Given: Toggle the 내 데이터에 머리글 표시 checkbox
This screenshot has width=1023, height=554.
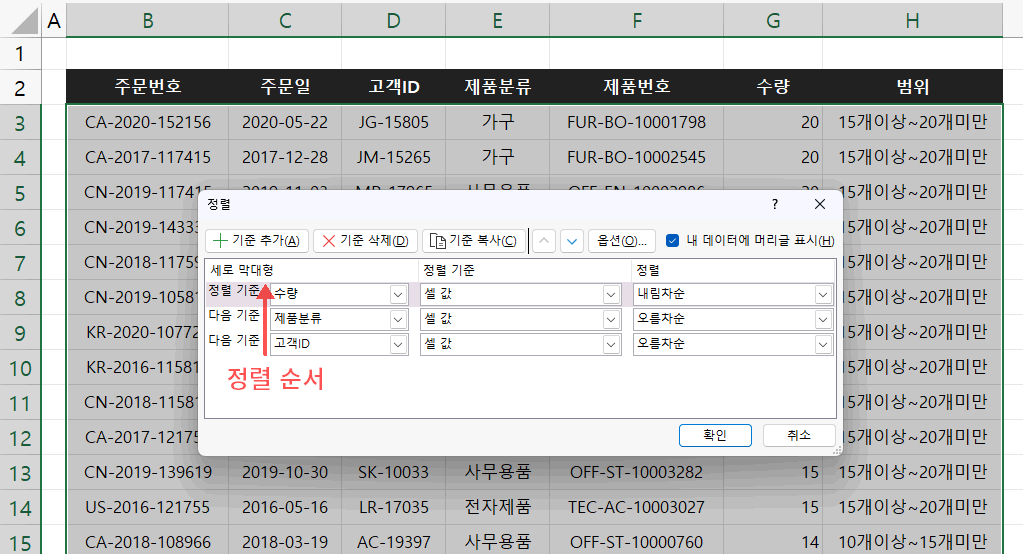Looking at the screenshot, I should [x=672, y=241].
